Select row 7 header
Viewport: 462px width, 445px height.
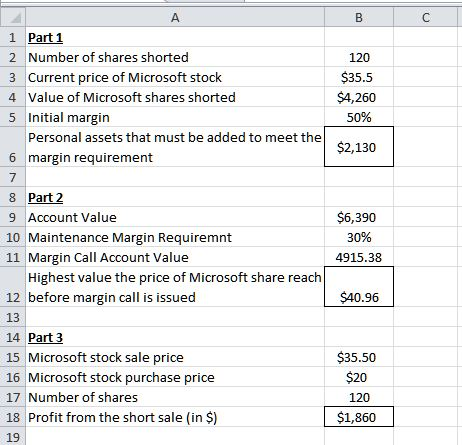(x=13, y=177)
